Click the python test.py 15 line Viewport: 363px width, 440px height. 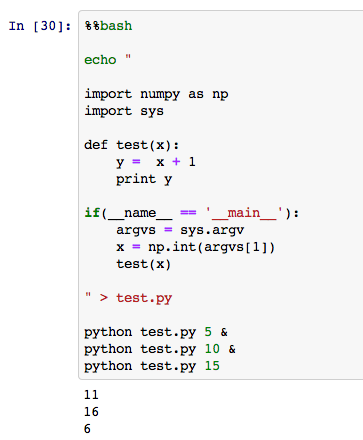[152, 366]
